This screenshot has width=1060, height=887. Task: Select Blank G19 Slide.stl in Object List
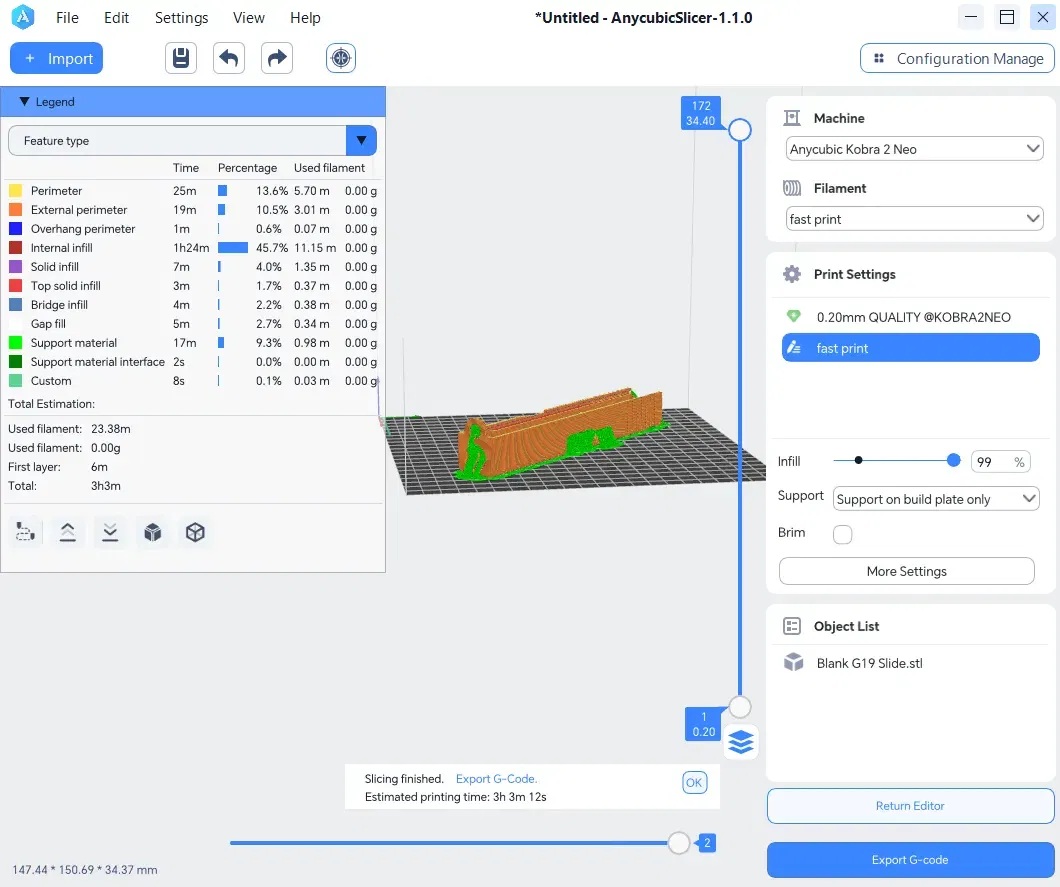click(x=869, y=663)
